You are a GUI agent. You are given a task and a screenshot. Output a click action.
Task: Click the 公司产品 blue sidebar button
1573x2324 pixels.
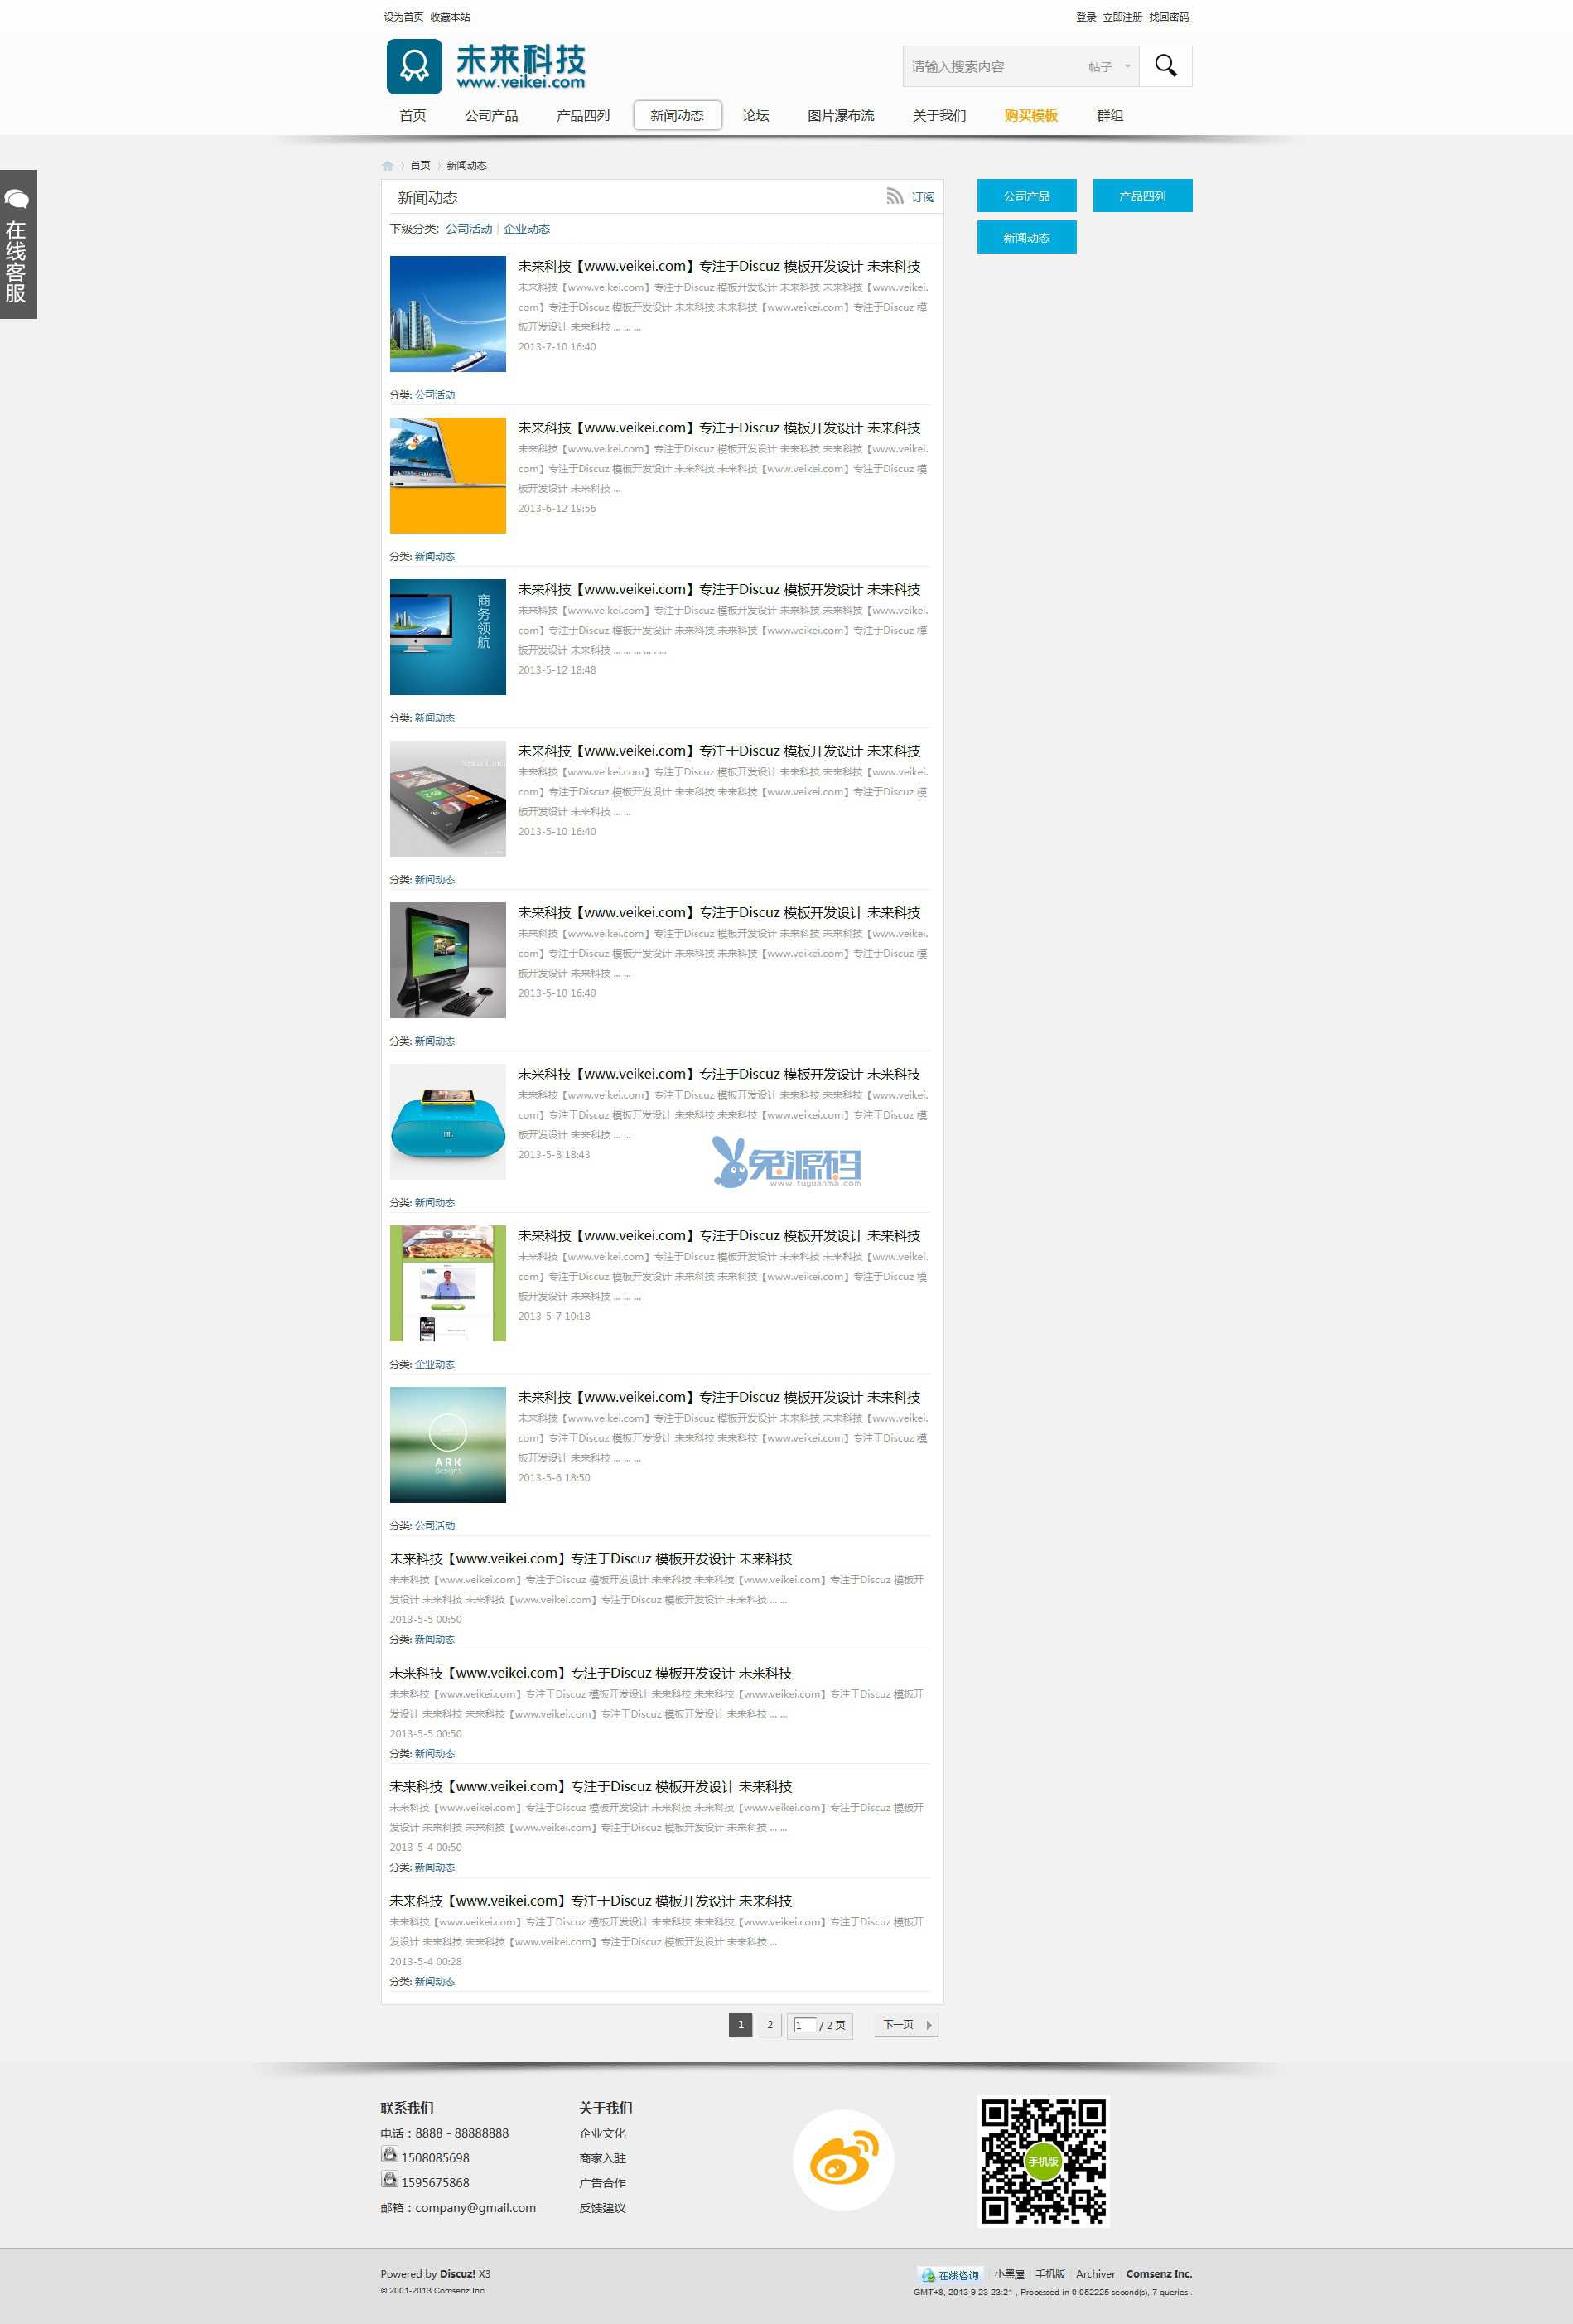(x=1026, y=196)
